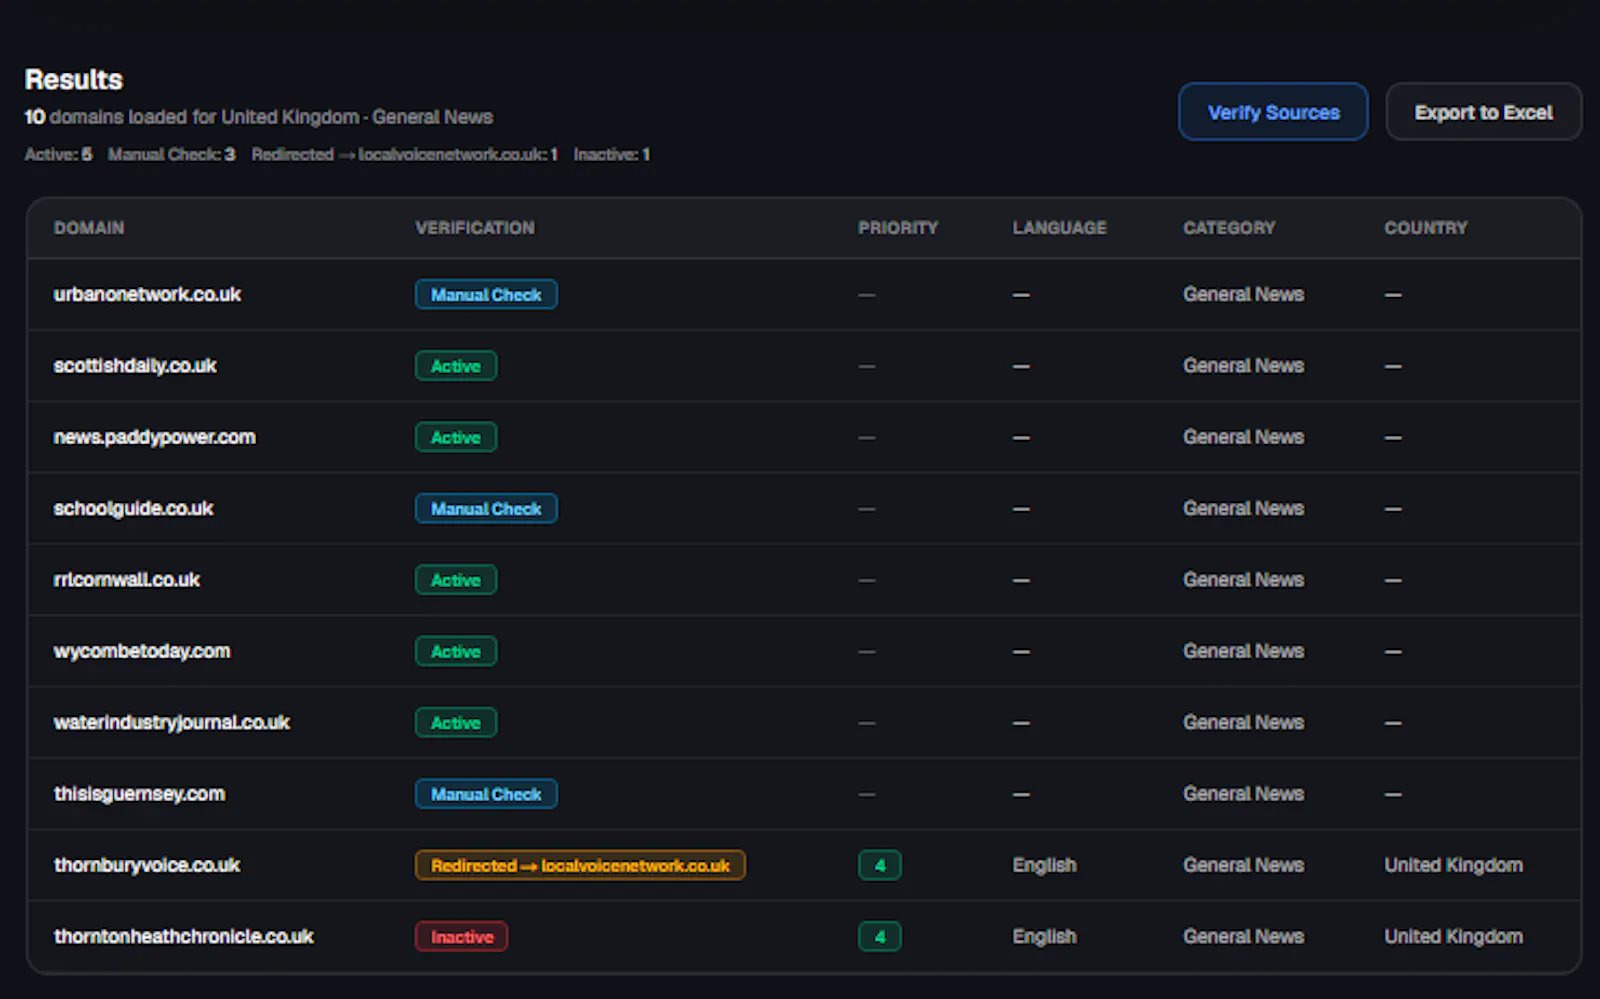The image size is (1600, 999).
Task: Click the LANGUAGE column header
Action: click(1060, 228)
